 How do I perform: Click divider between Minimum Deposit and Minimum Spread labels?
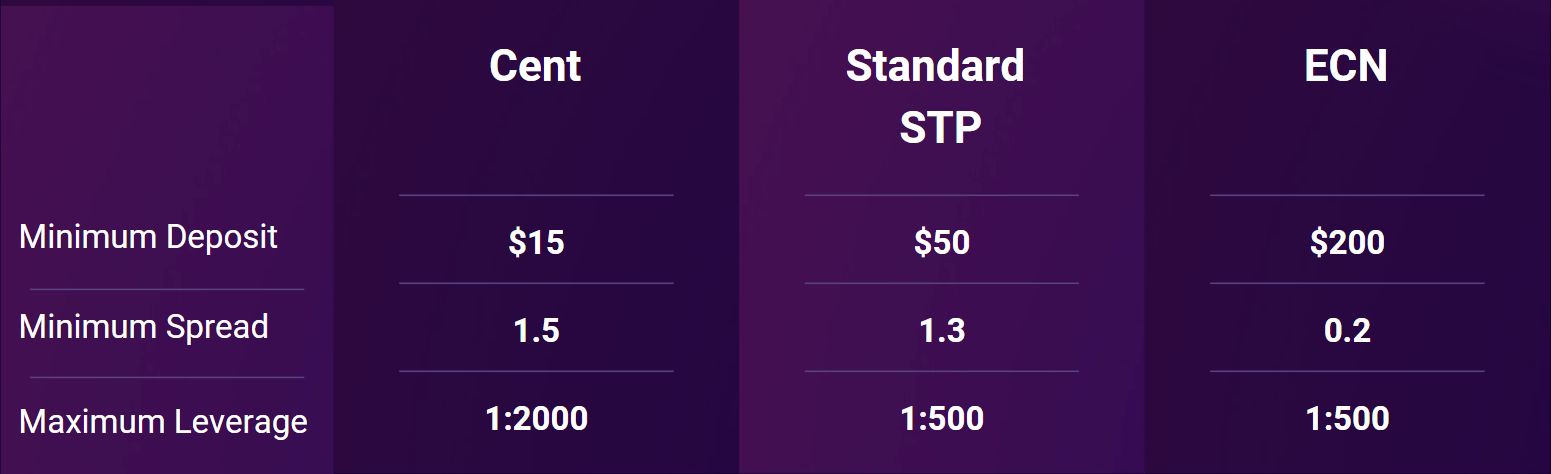167,289
